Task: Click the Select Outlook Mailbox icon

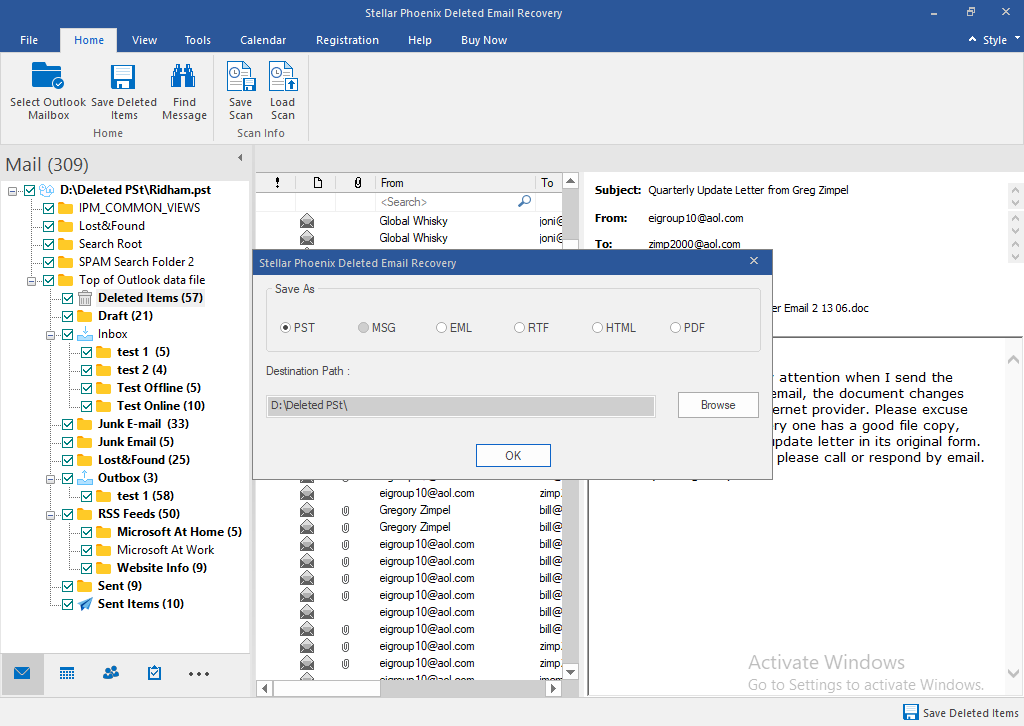Action: click(48, 75)
